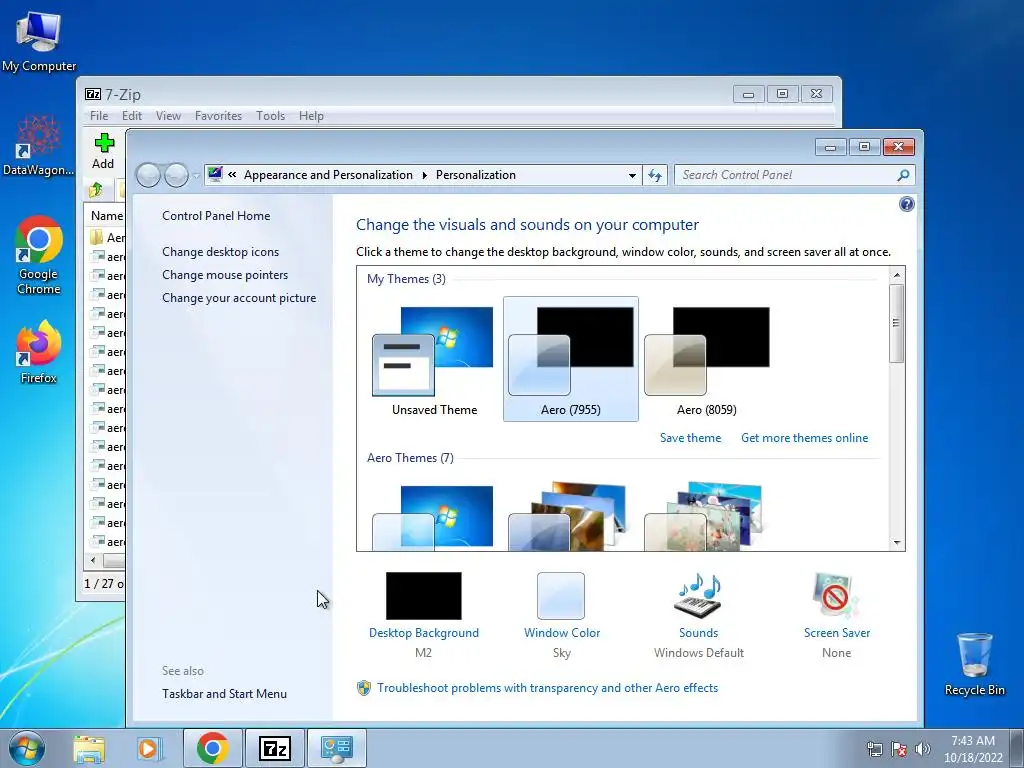Click the up-folder icon in 7-Zip
Screen dimensions: 1024x768
pyautogui.click(x=97, y=190)
